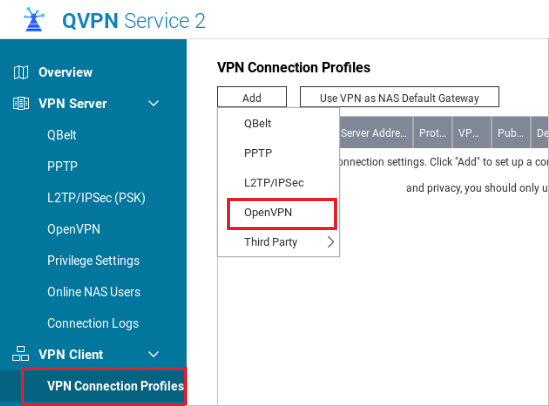Click the VPN Server rack icon
549x406 pixels.
point(21,104)
